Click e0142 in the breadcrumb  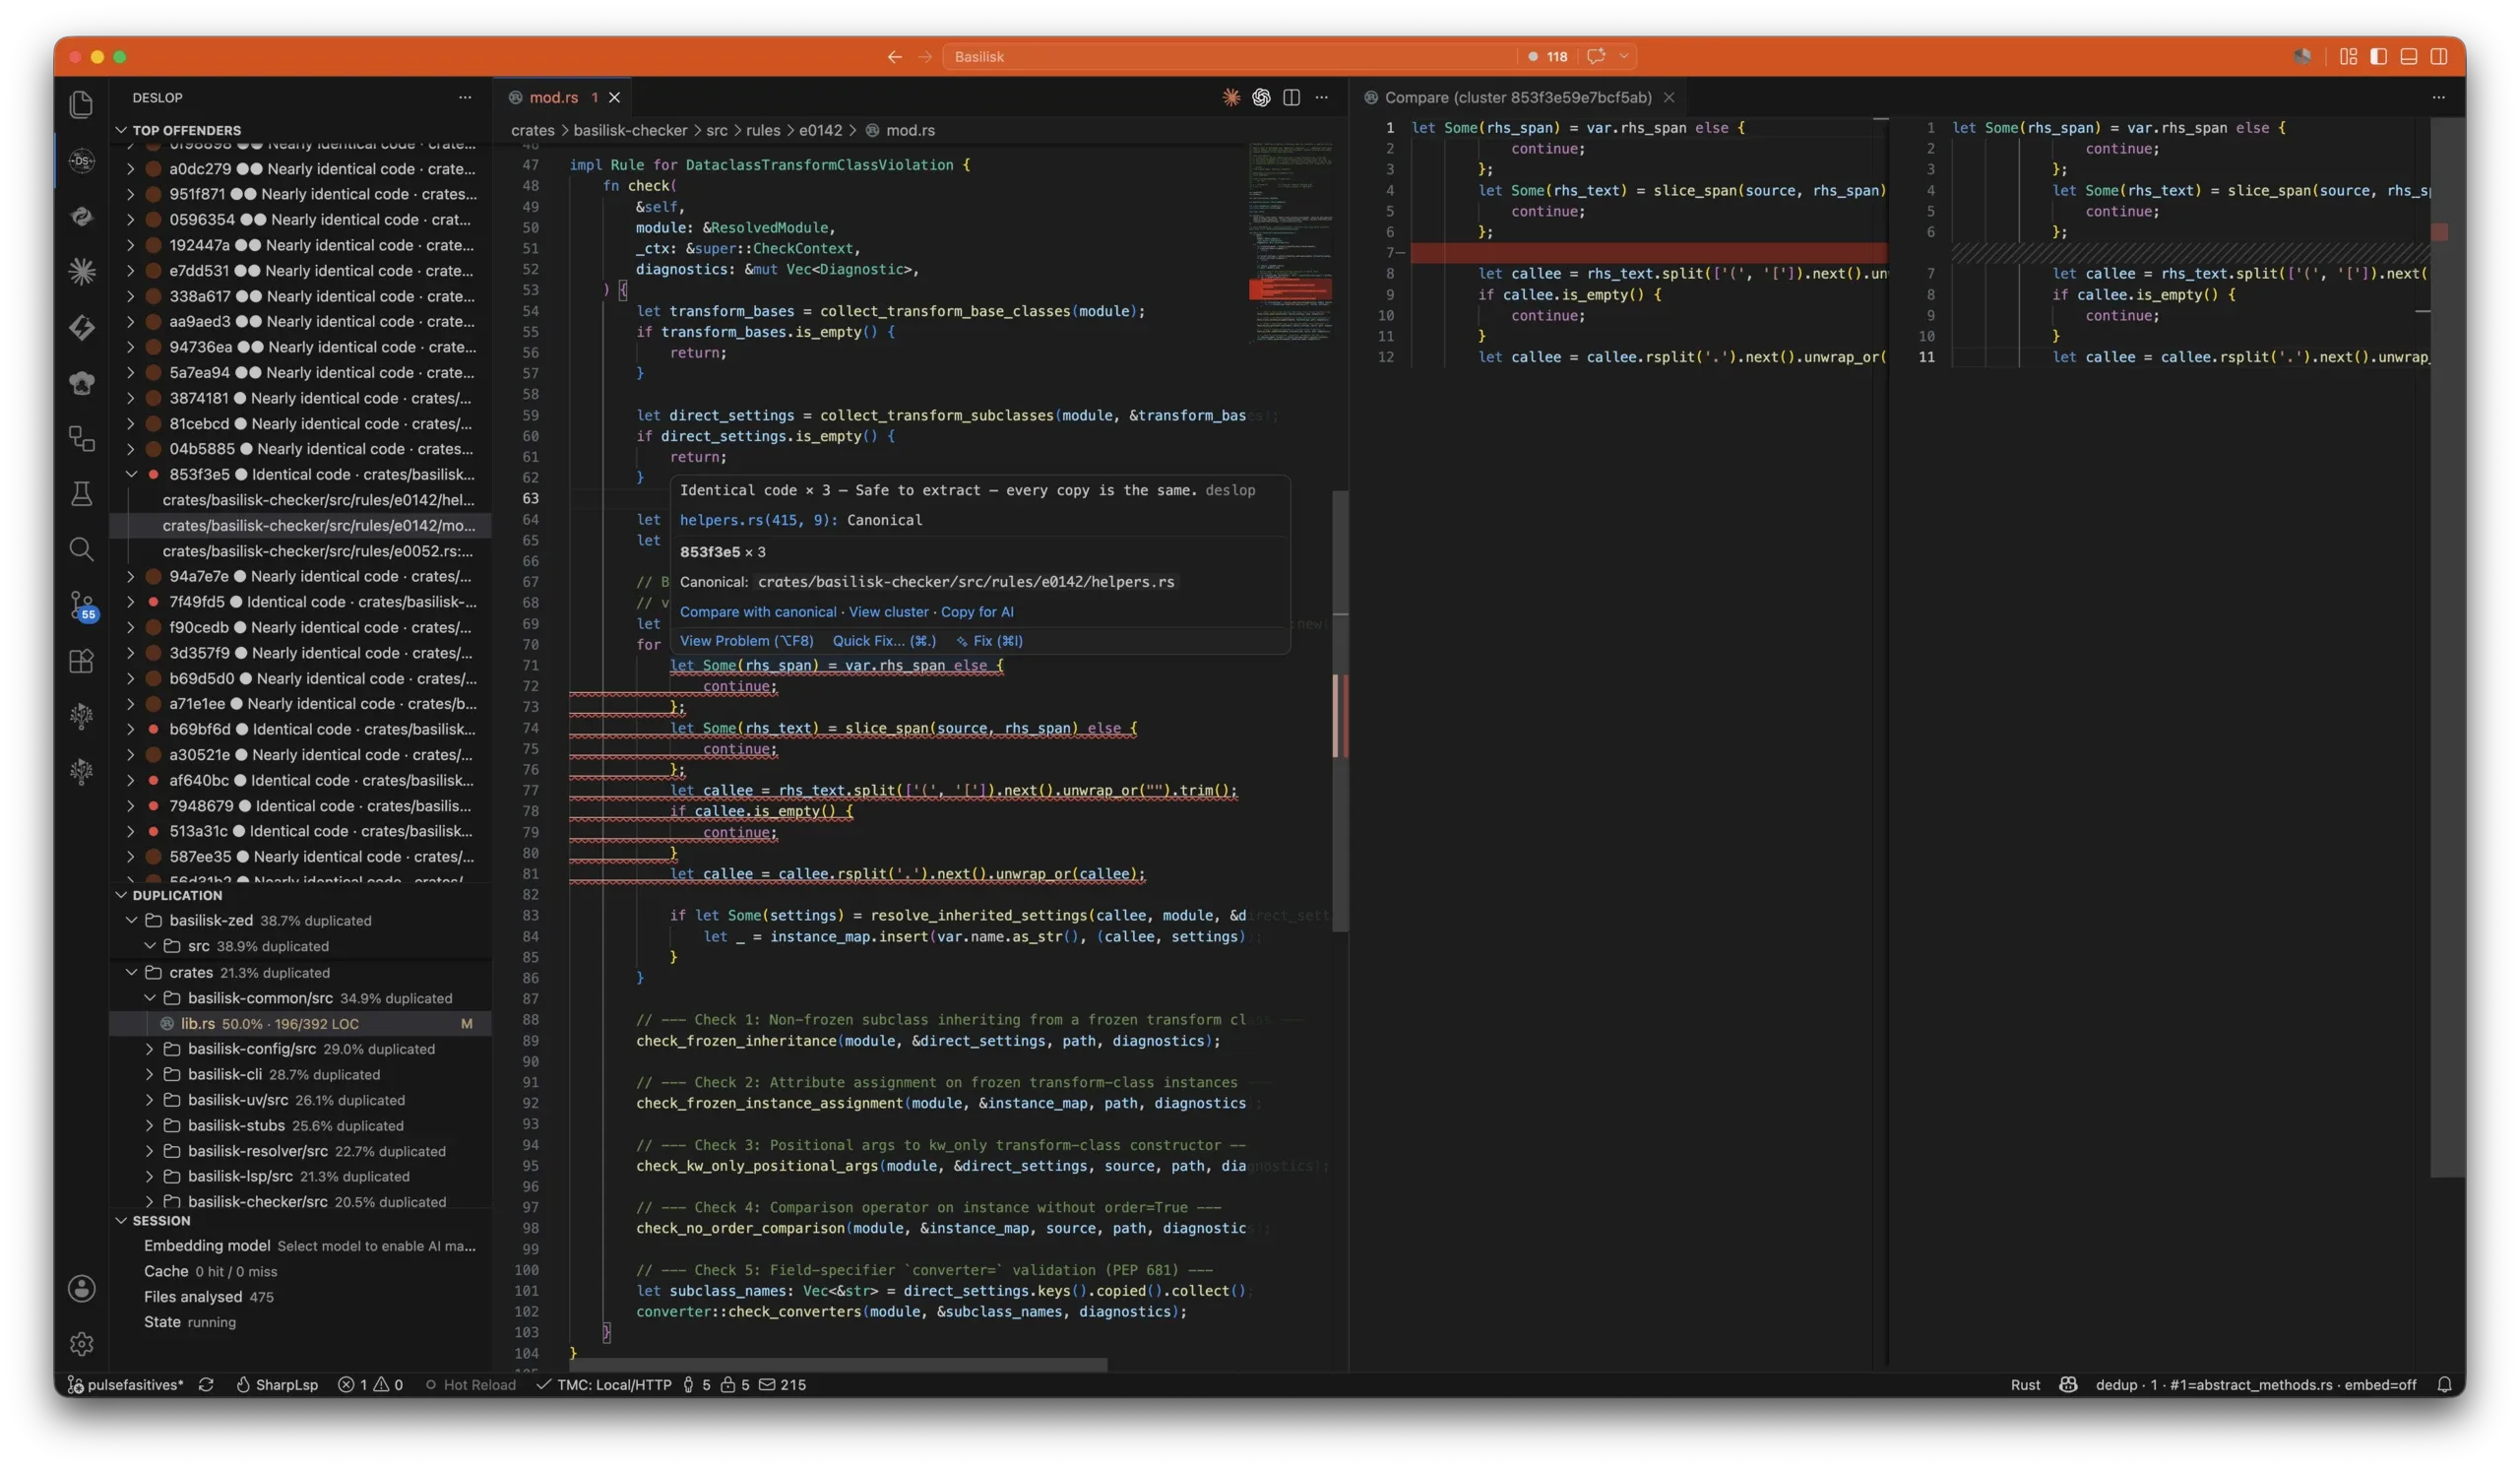pyautogui.click(x=820, y=130)
